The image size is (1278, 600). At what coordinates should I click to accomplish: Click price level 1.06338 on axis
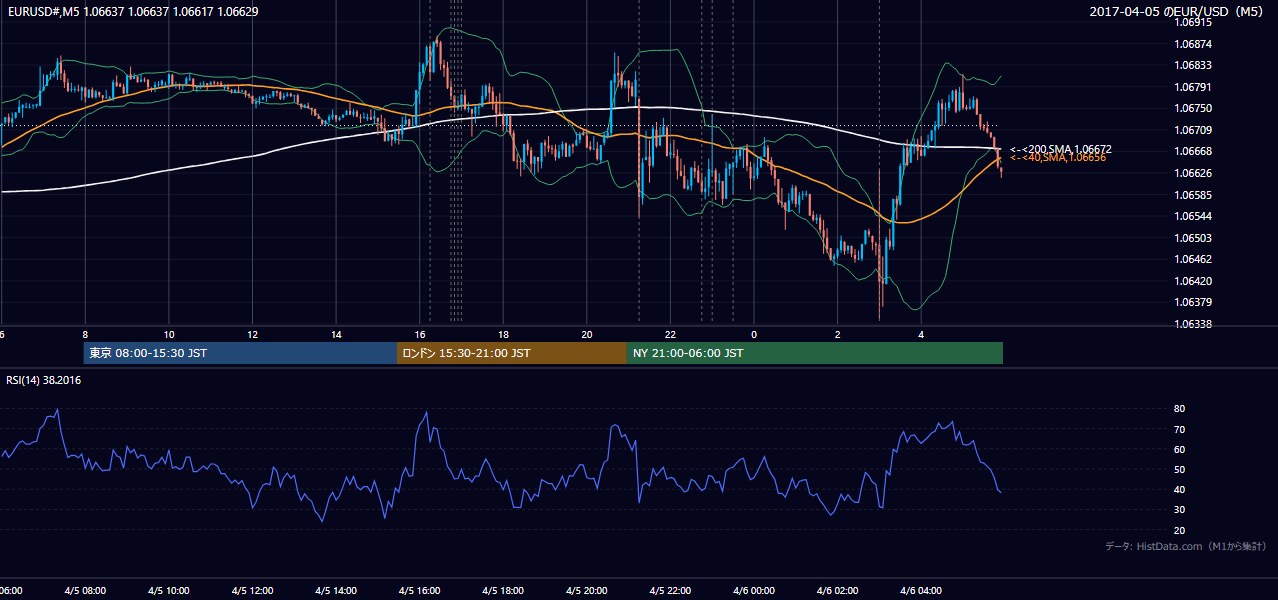(x=1192, y=324)
